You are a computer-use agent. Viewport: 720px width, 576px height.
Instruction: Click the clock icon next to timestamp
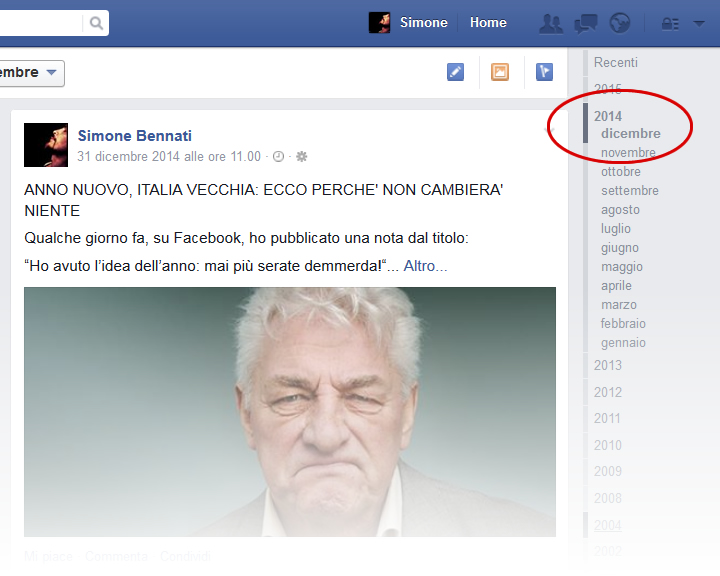point(278,157)
